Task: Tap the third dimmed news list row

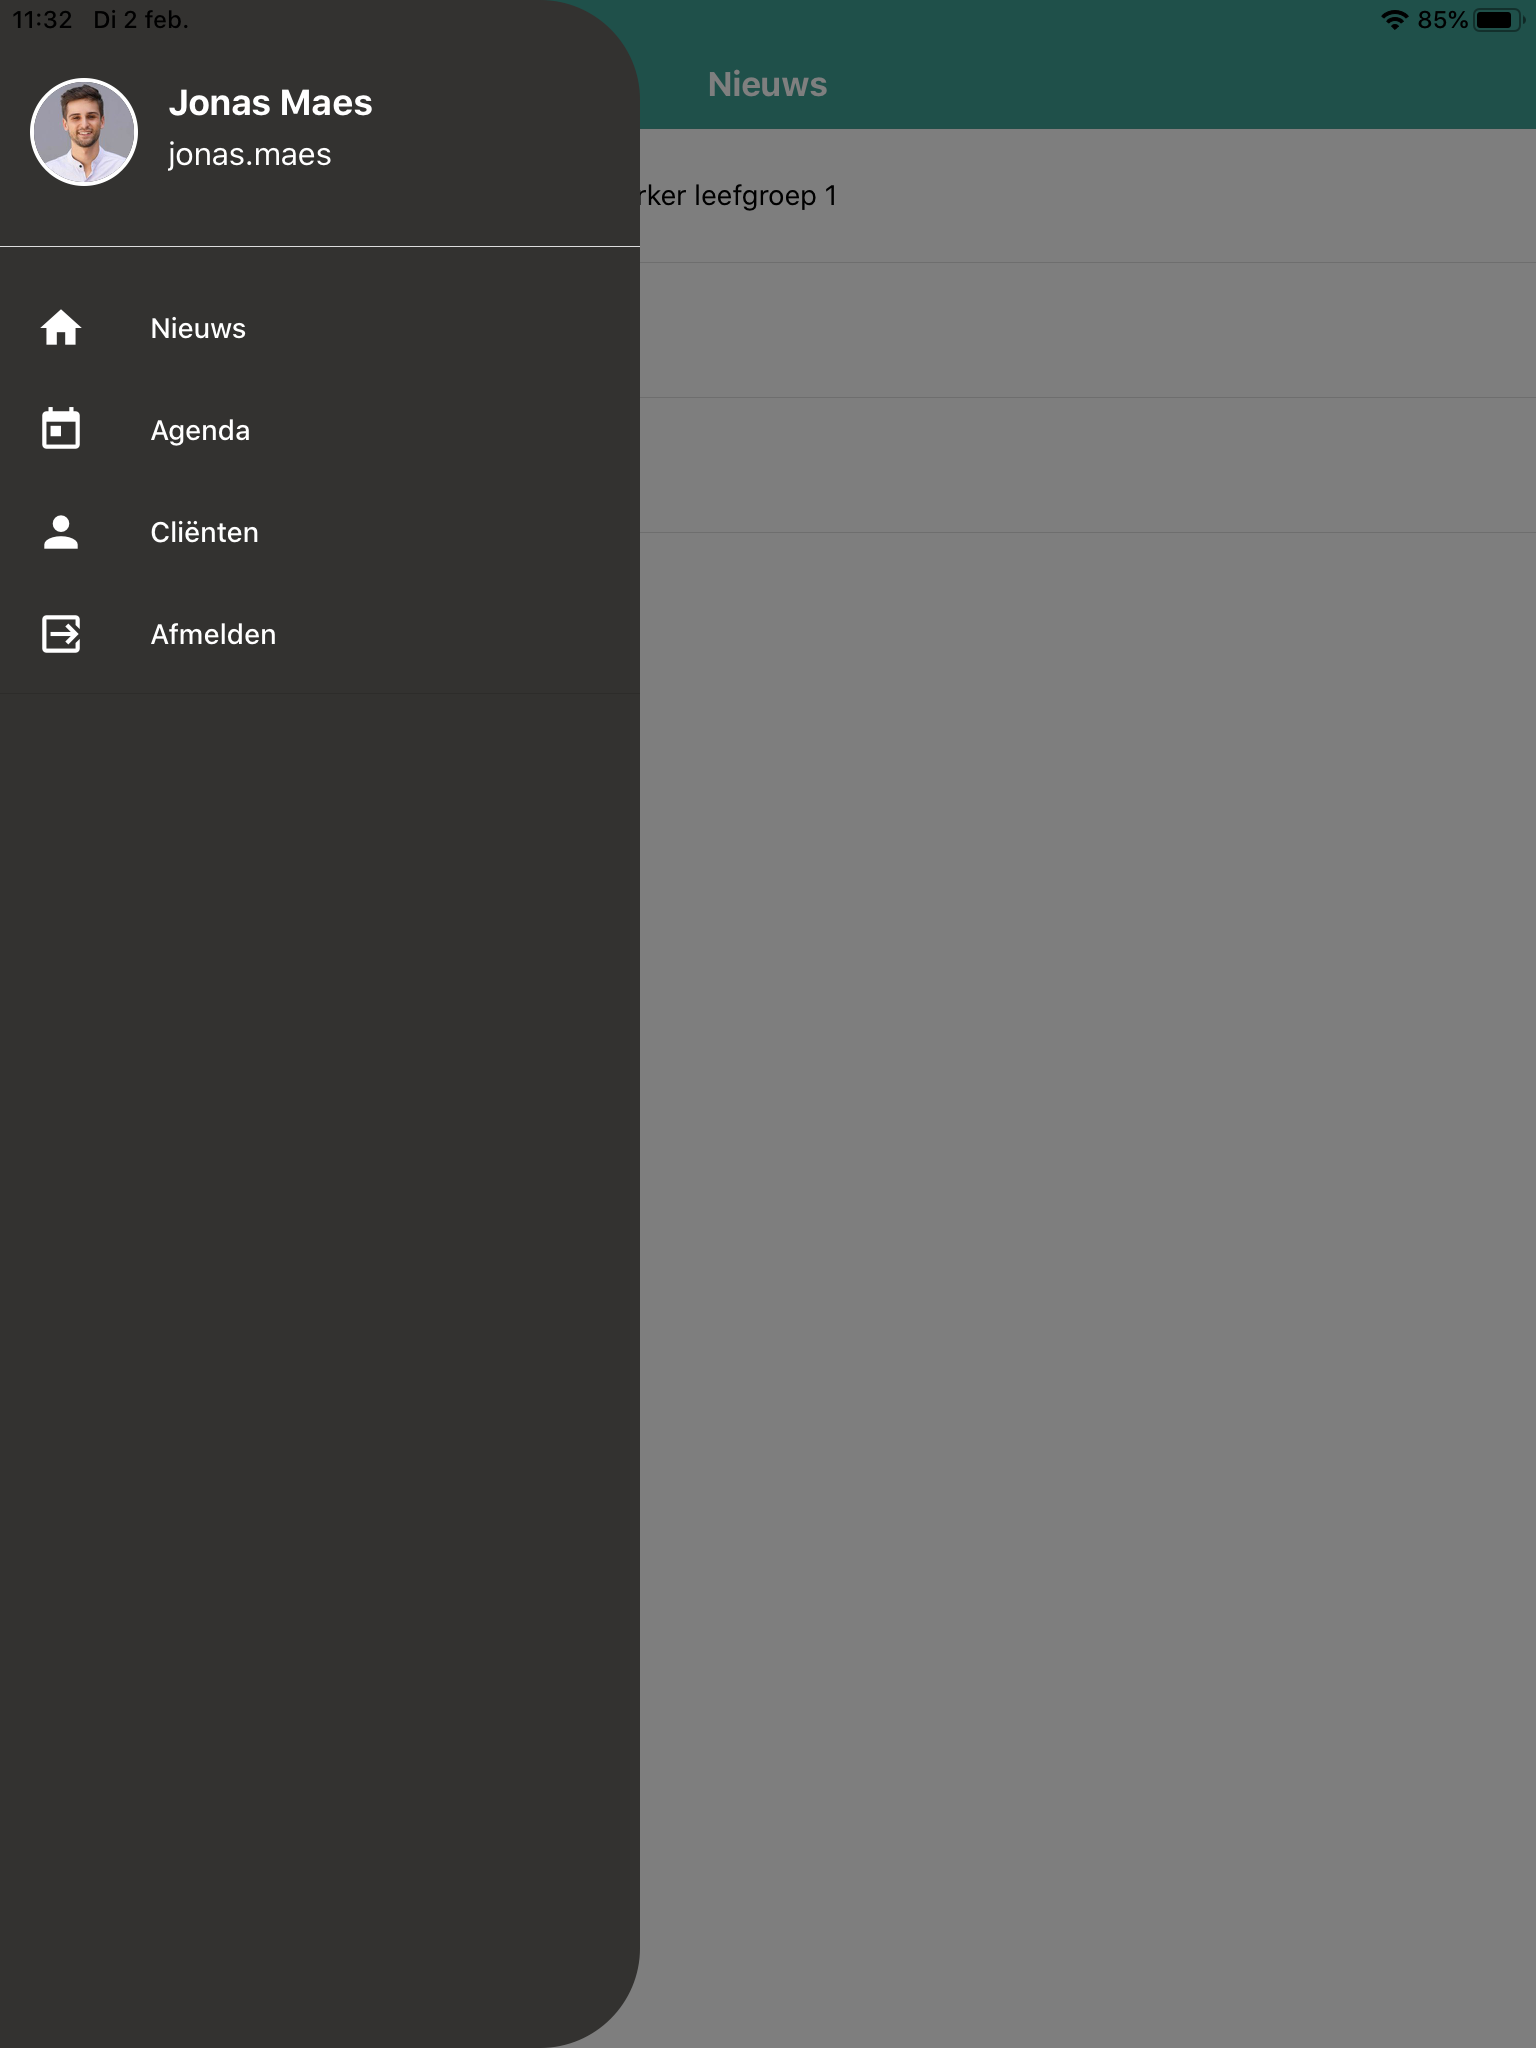Action: point(1088,466)
